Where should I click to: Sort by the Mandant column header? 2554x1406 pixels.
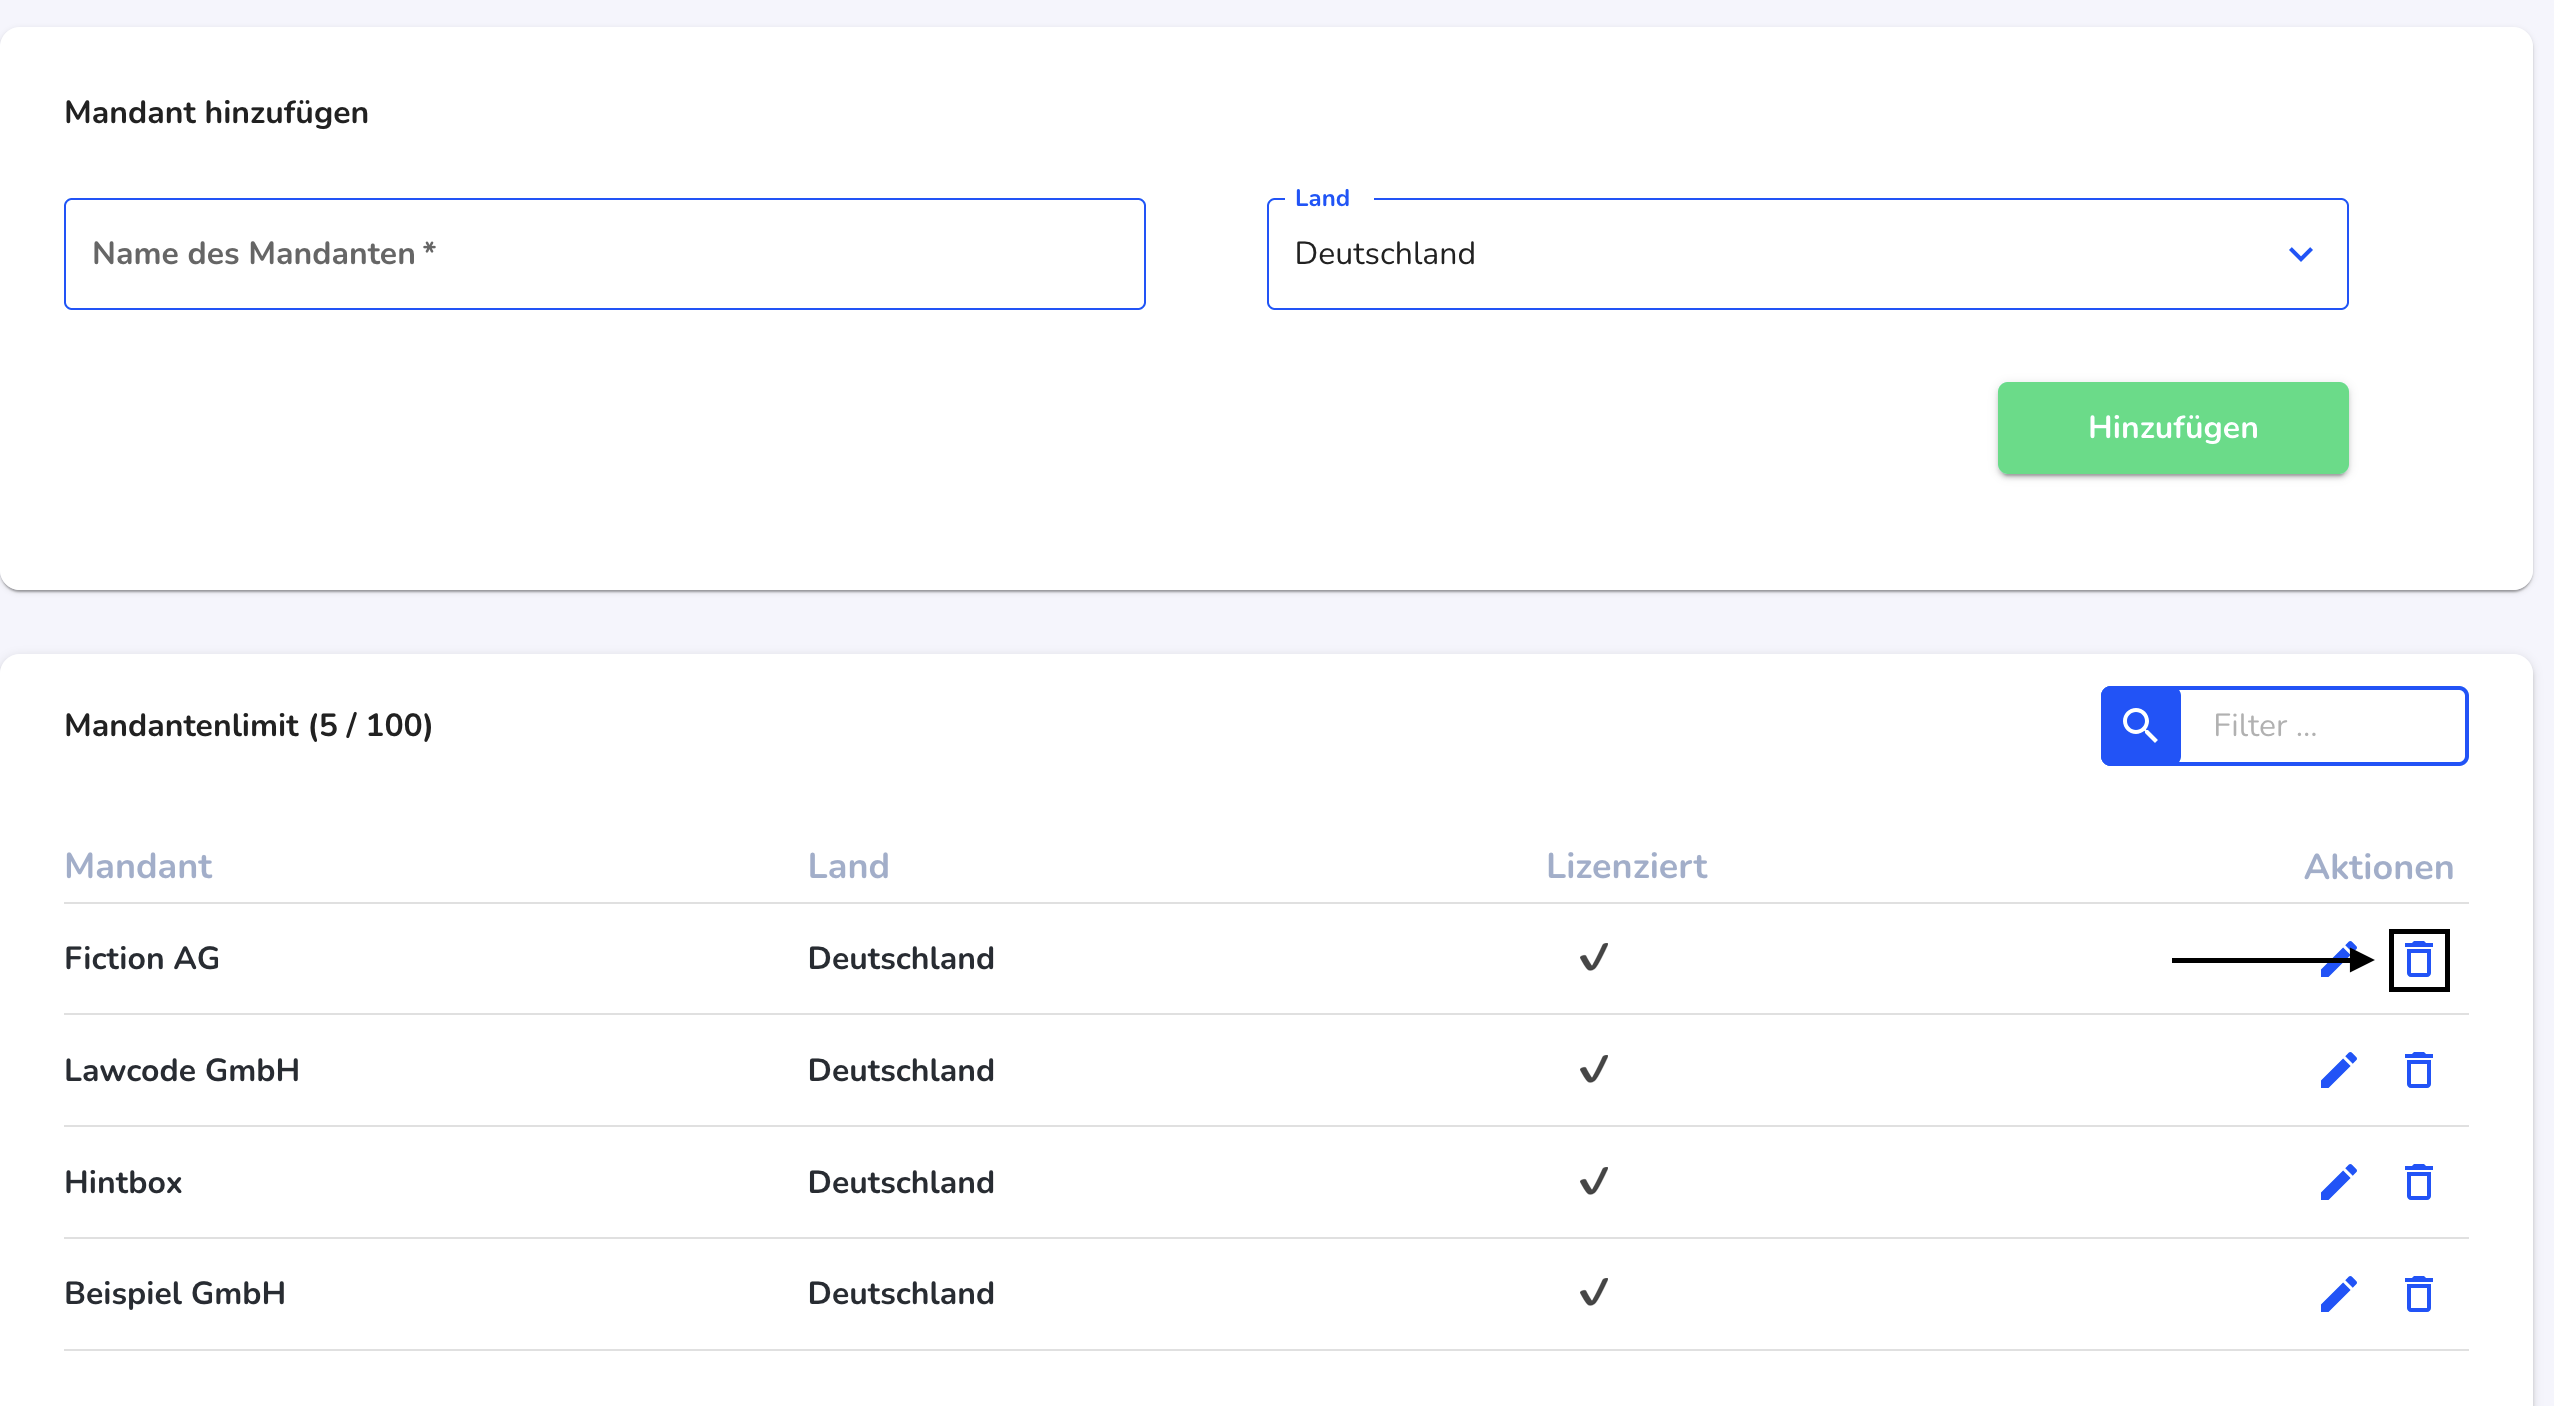click(x=138, y=866)
